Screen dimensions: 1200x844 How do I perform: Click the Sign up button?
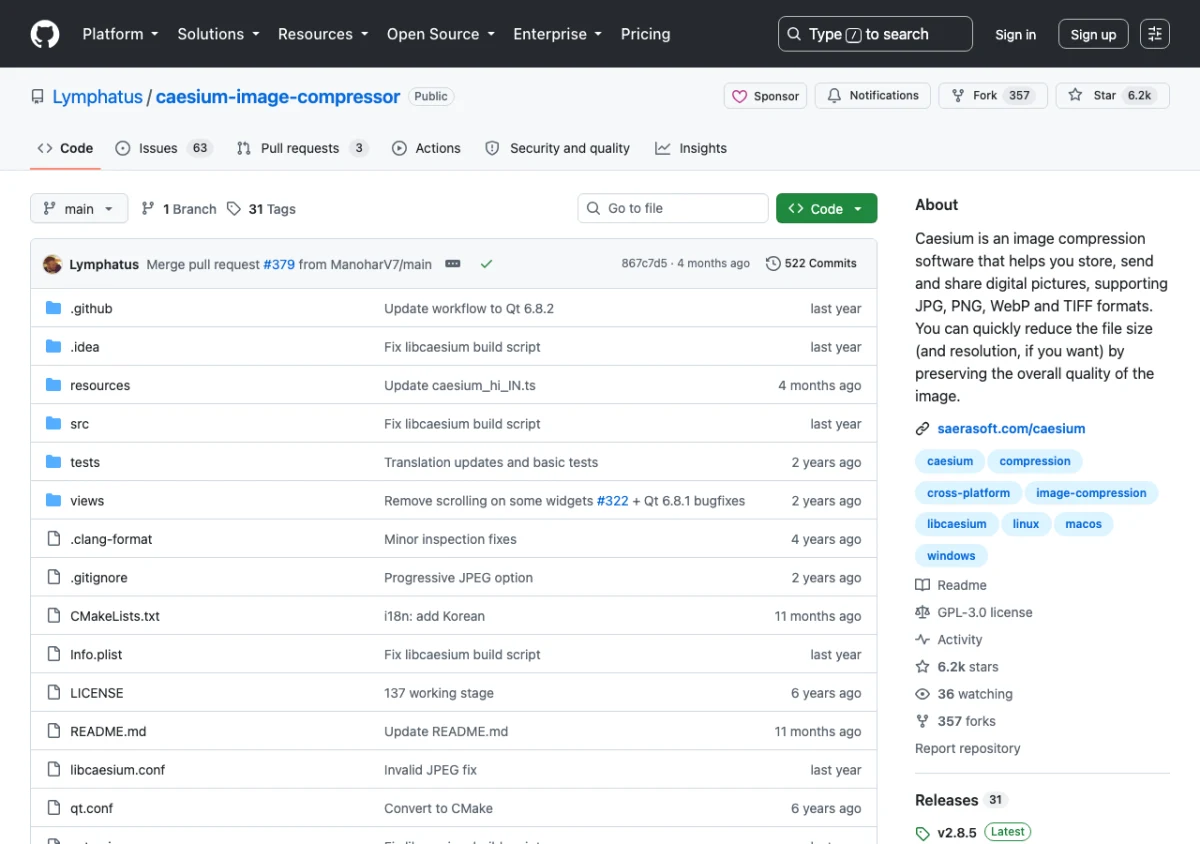click(x=1093, y=34)
